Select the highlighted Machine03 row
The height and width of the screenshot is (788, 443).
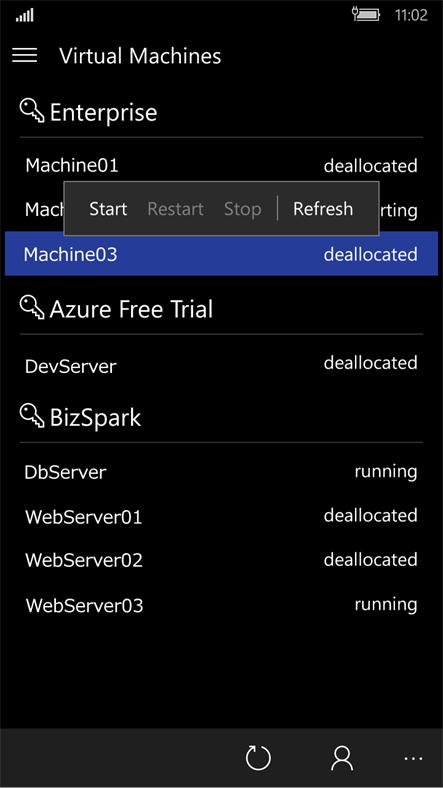222,253
